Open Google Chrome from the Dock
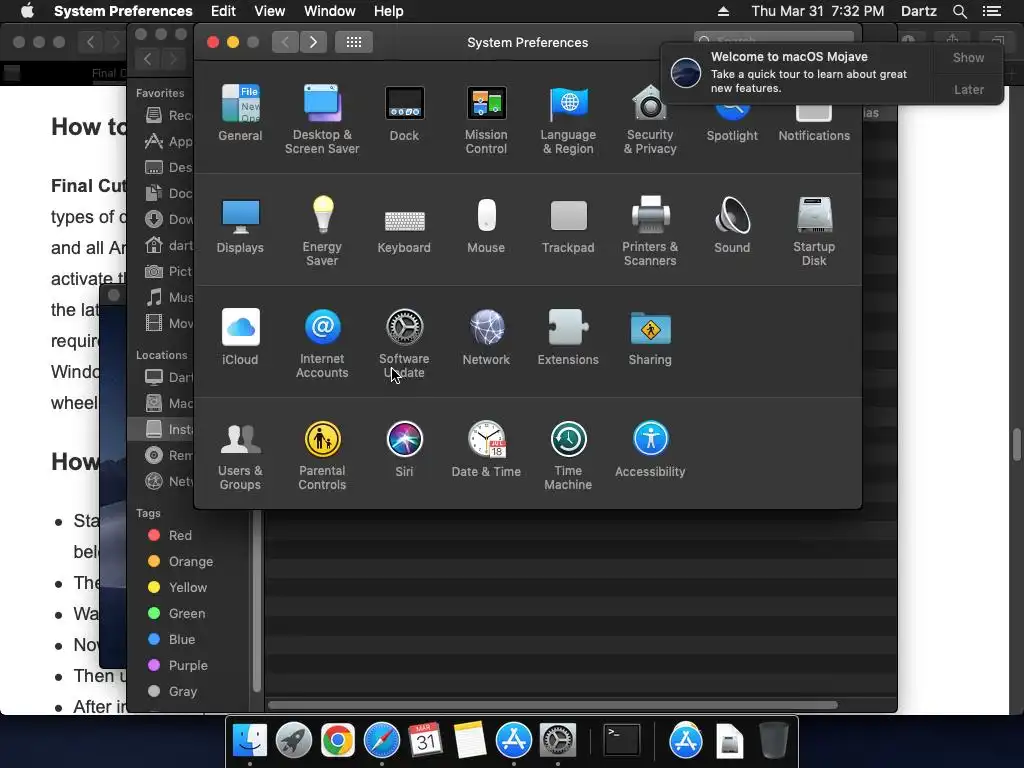1024x768 pixels. coord(338,741)
